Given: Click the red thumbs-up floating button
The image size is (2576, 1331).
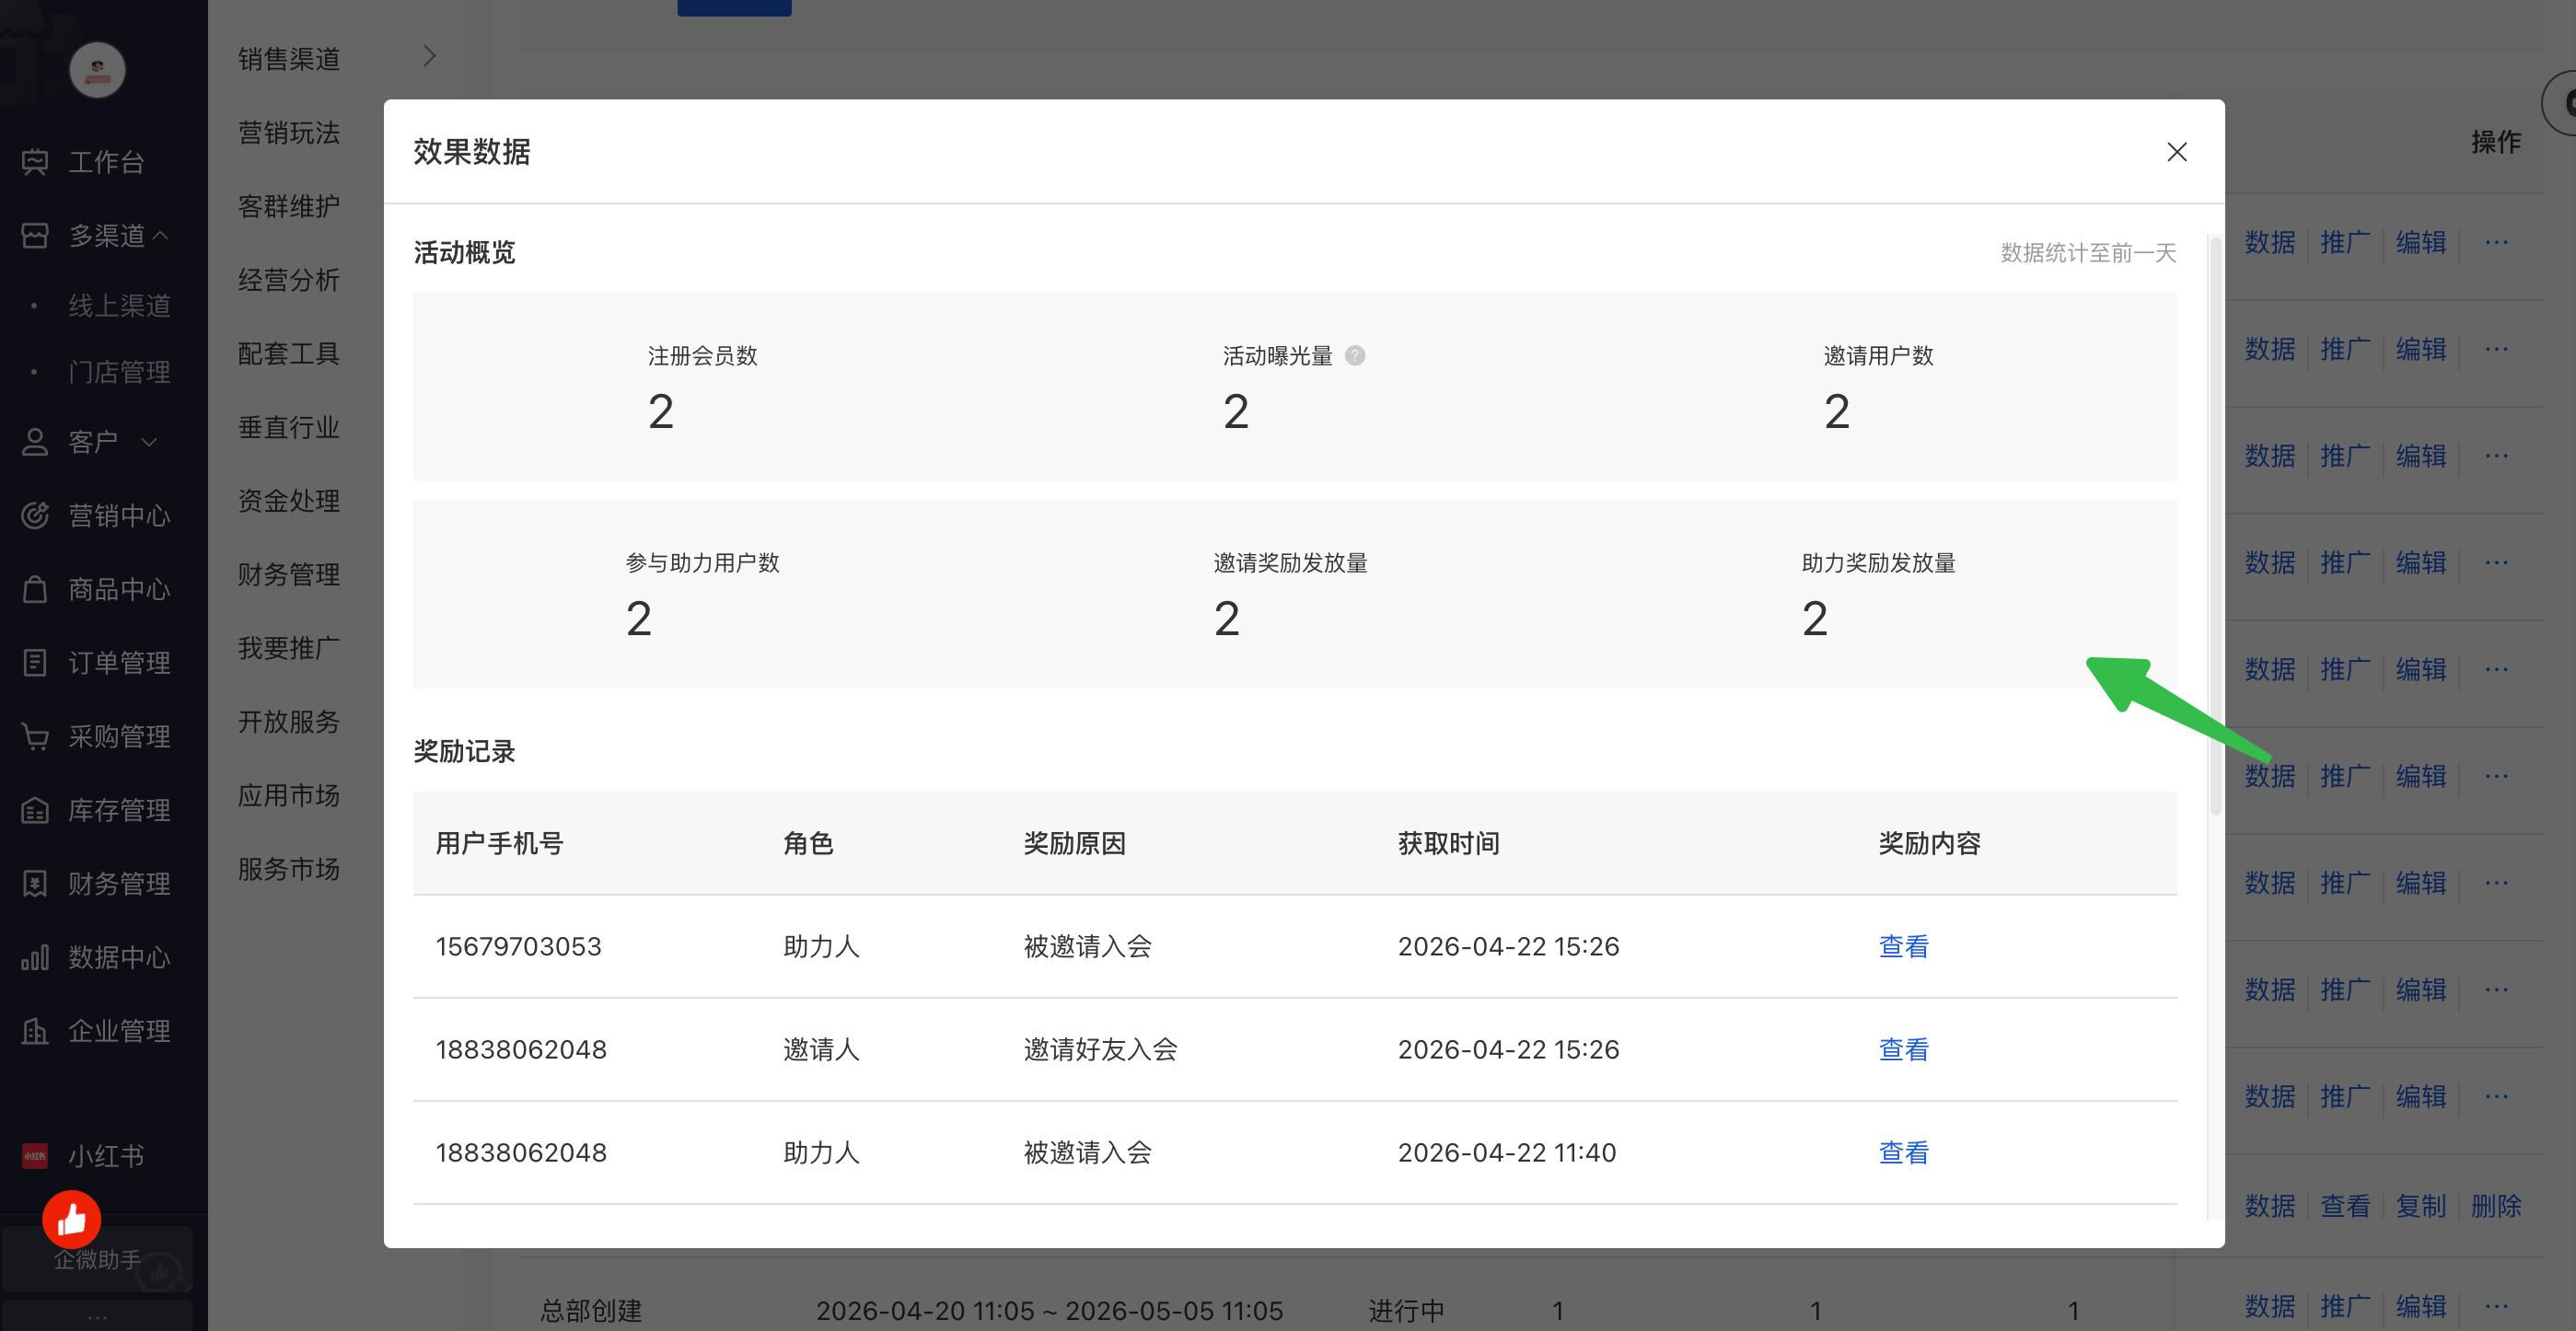Looking at the screenshot, I should point(71,1219).
